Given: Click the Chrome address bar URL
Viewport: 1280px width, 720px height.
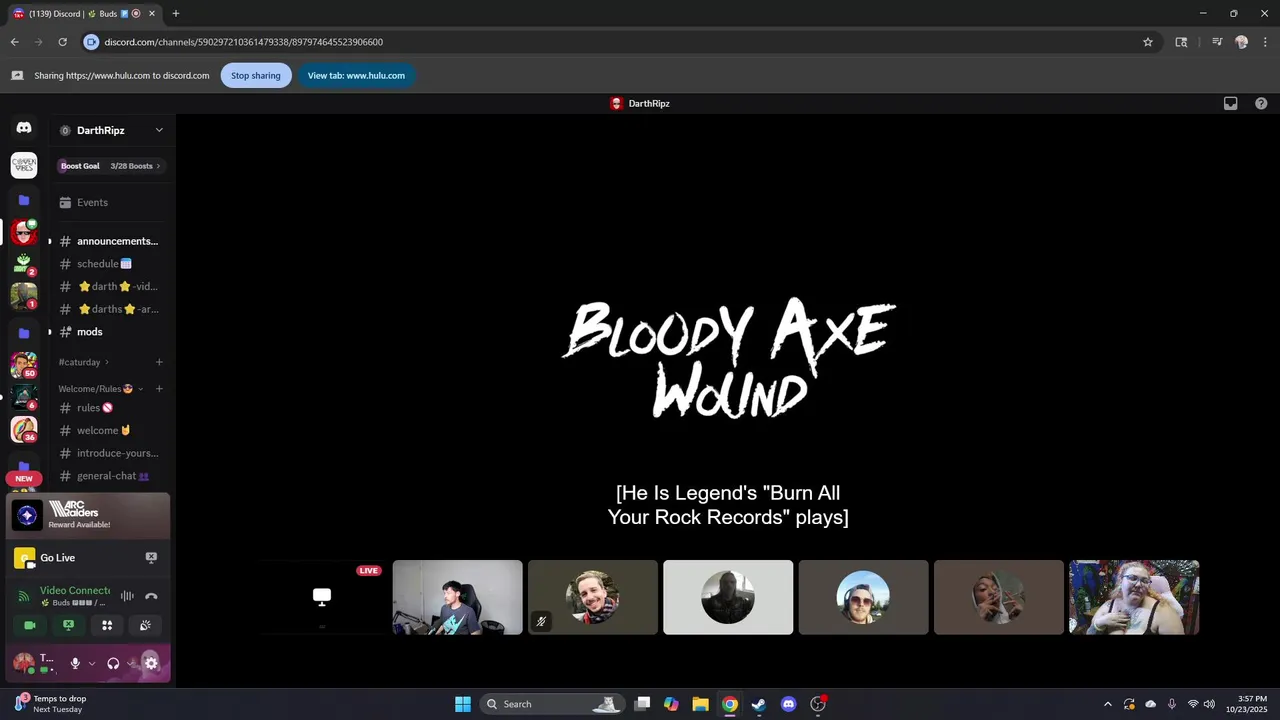Looking at the screenshot, I should pos(244,42).
